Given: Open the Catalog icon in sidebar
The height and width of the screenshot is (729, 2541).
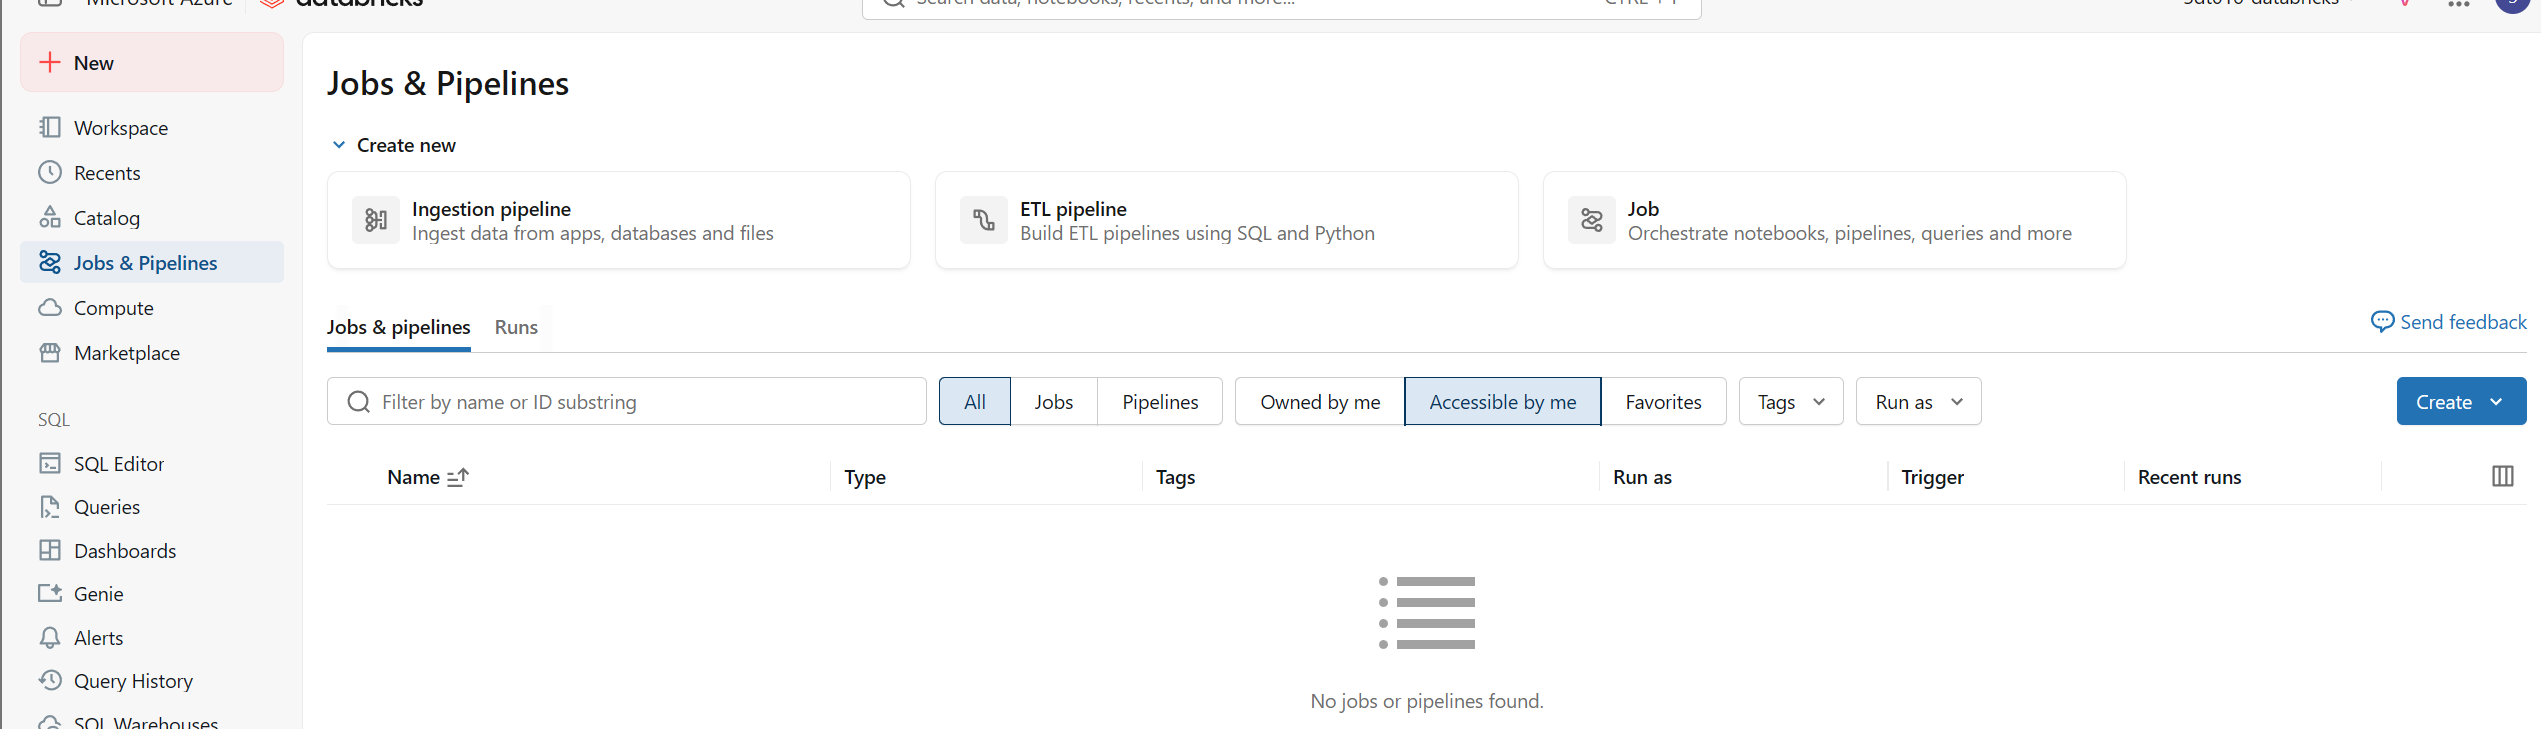Looking at the screenshot, I should [50, 217].
